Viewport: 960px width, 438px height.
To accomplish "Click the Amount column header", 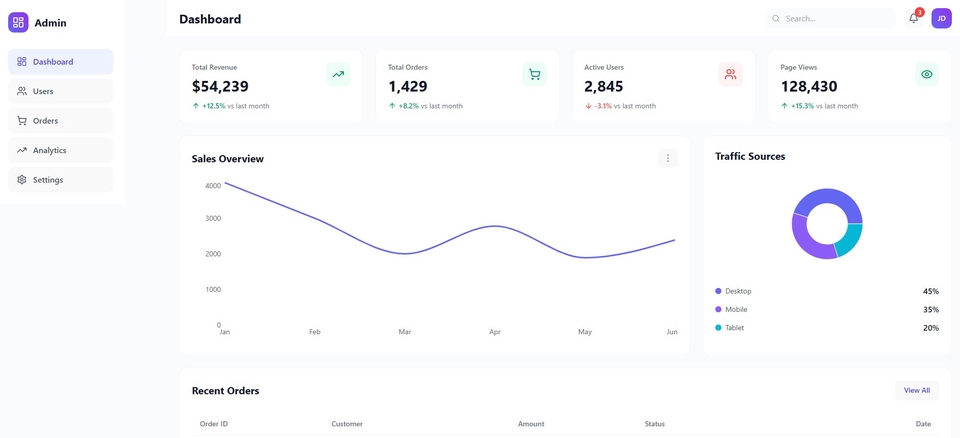I will pos(531,424).
